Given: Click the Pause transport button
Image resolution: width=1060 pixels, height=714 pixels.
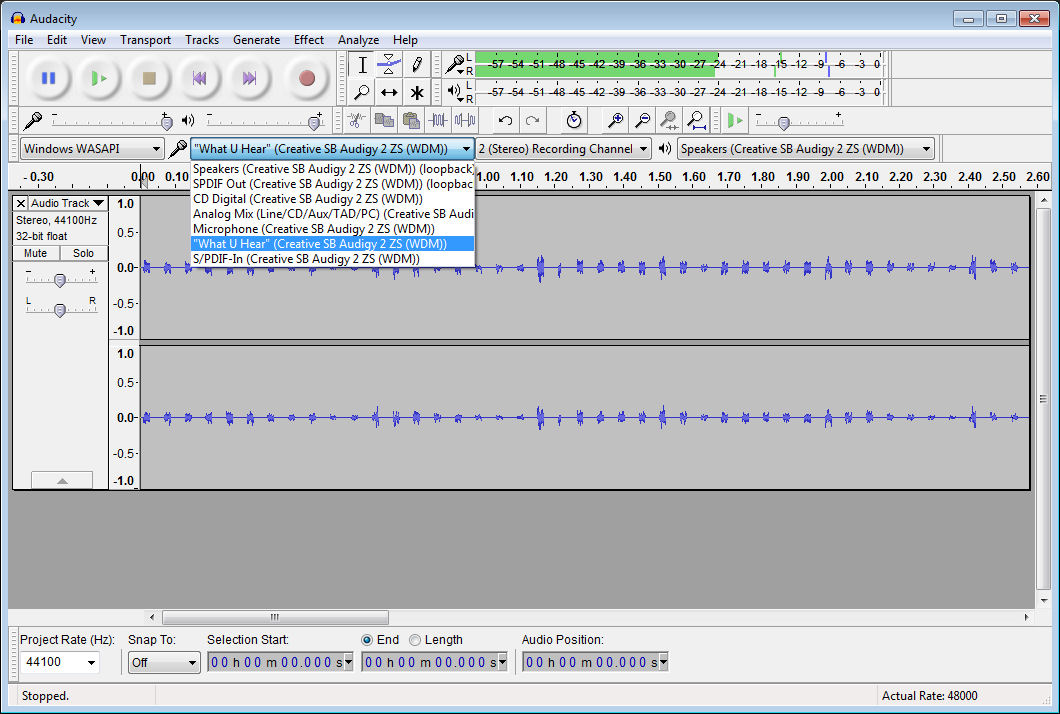Looking at the screenshot, I should click(48, 78).
